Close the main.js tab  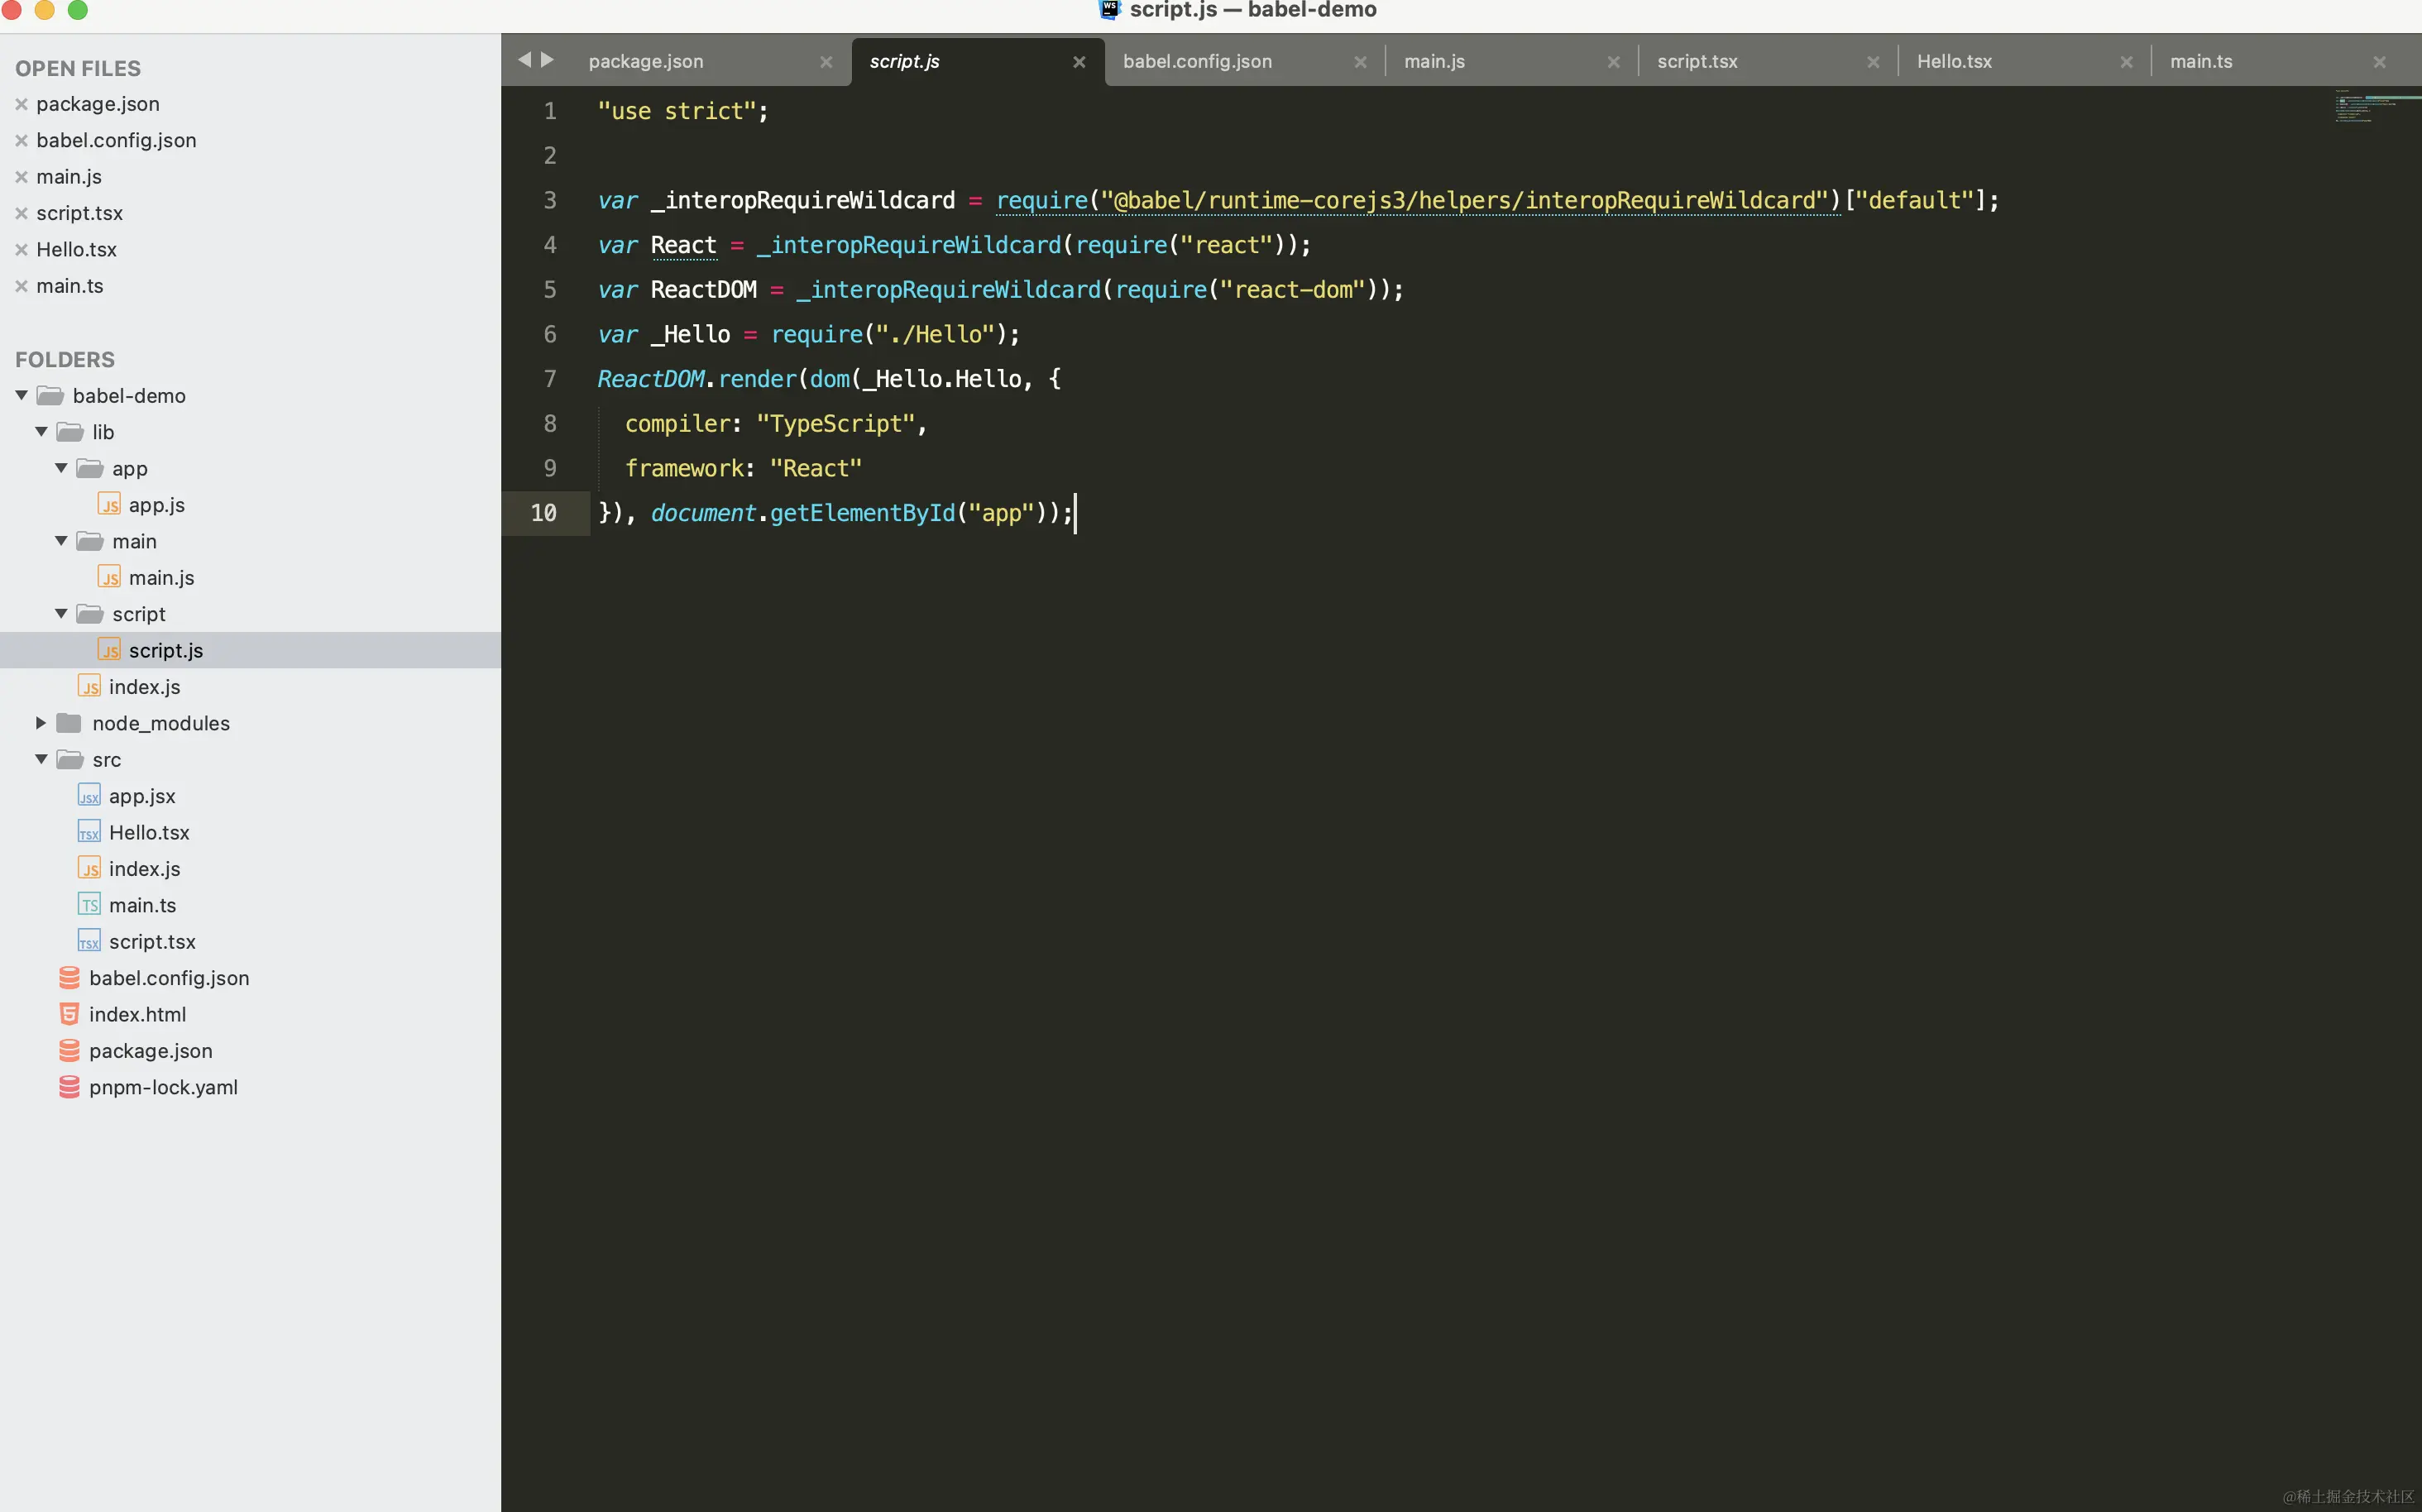pos(1613,62)
